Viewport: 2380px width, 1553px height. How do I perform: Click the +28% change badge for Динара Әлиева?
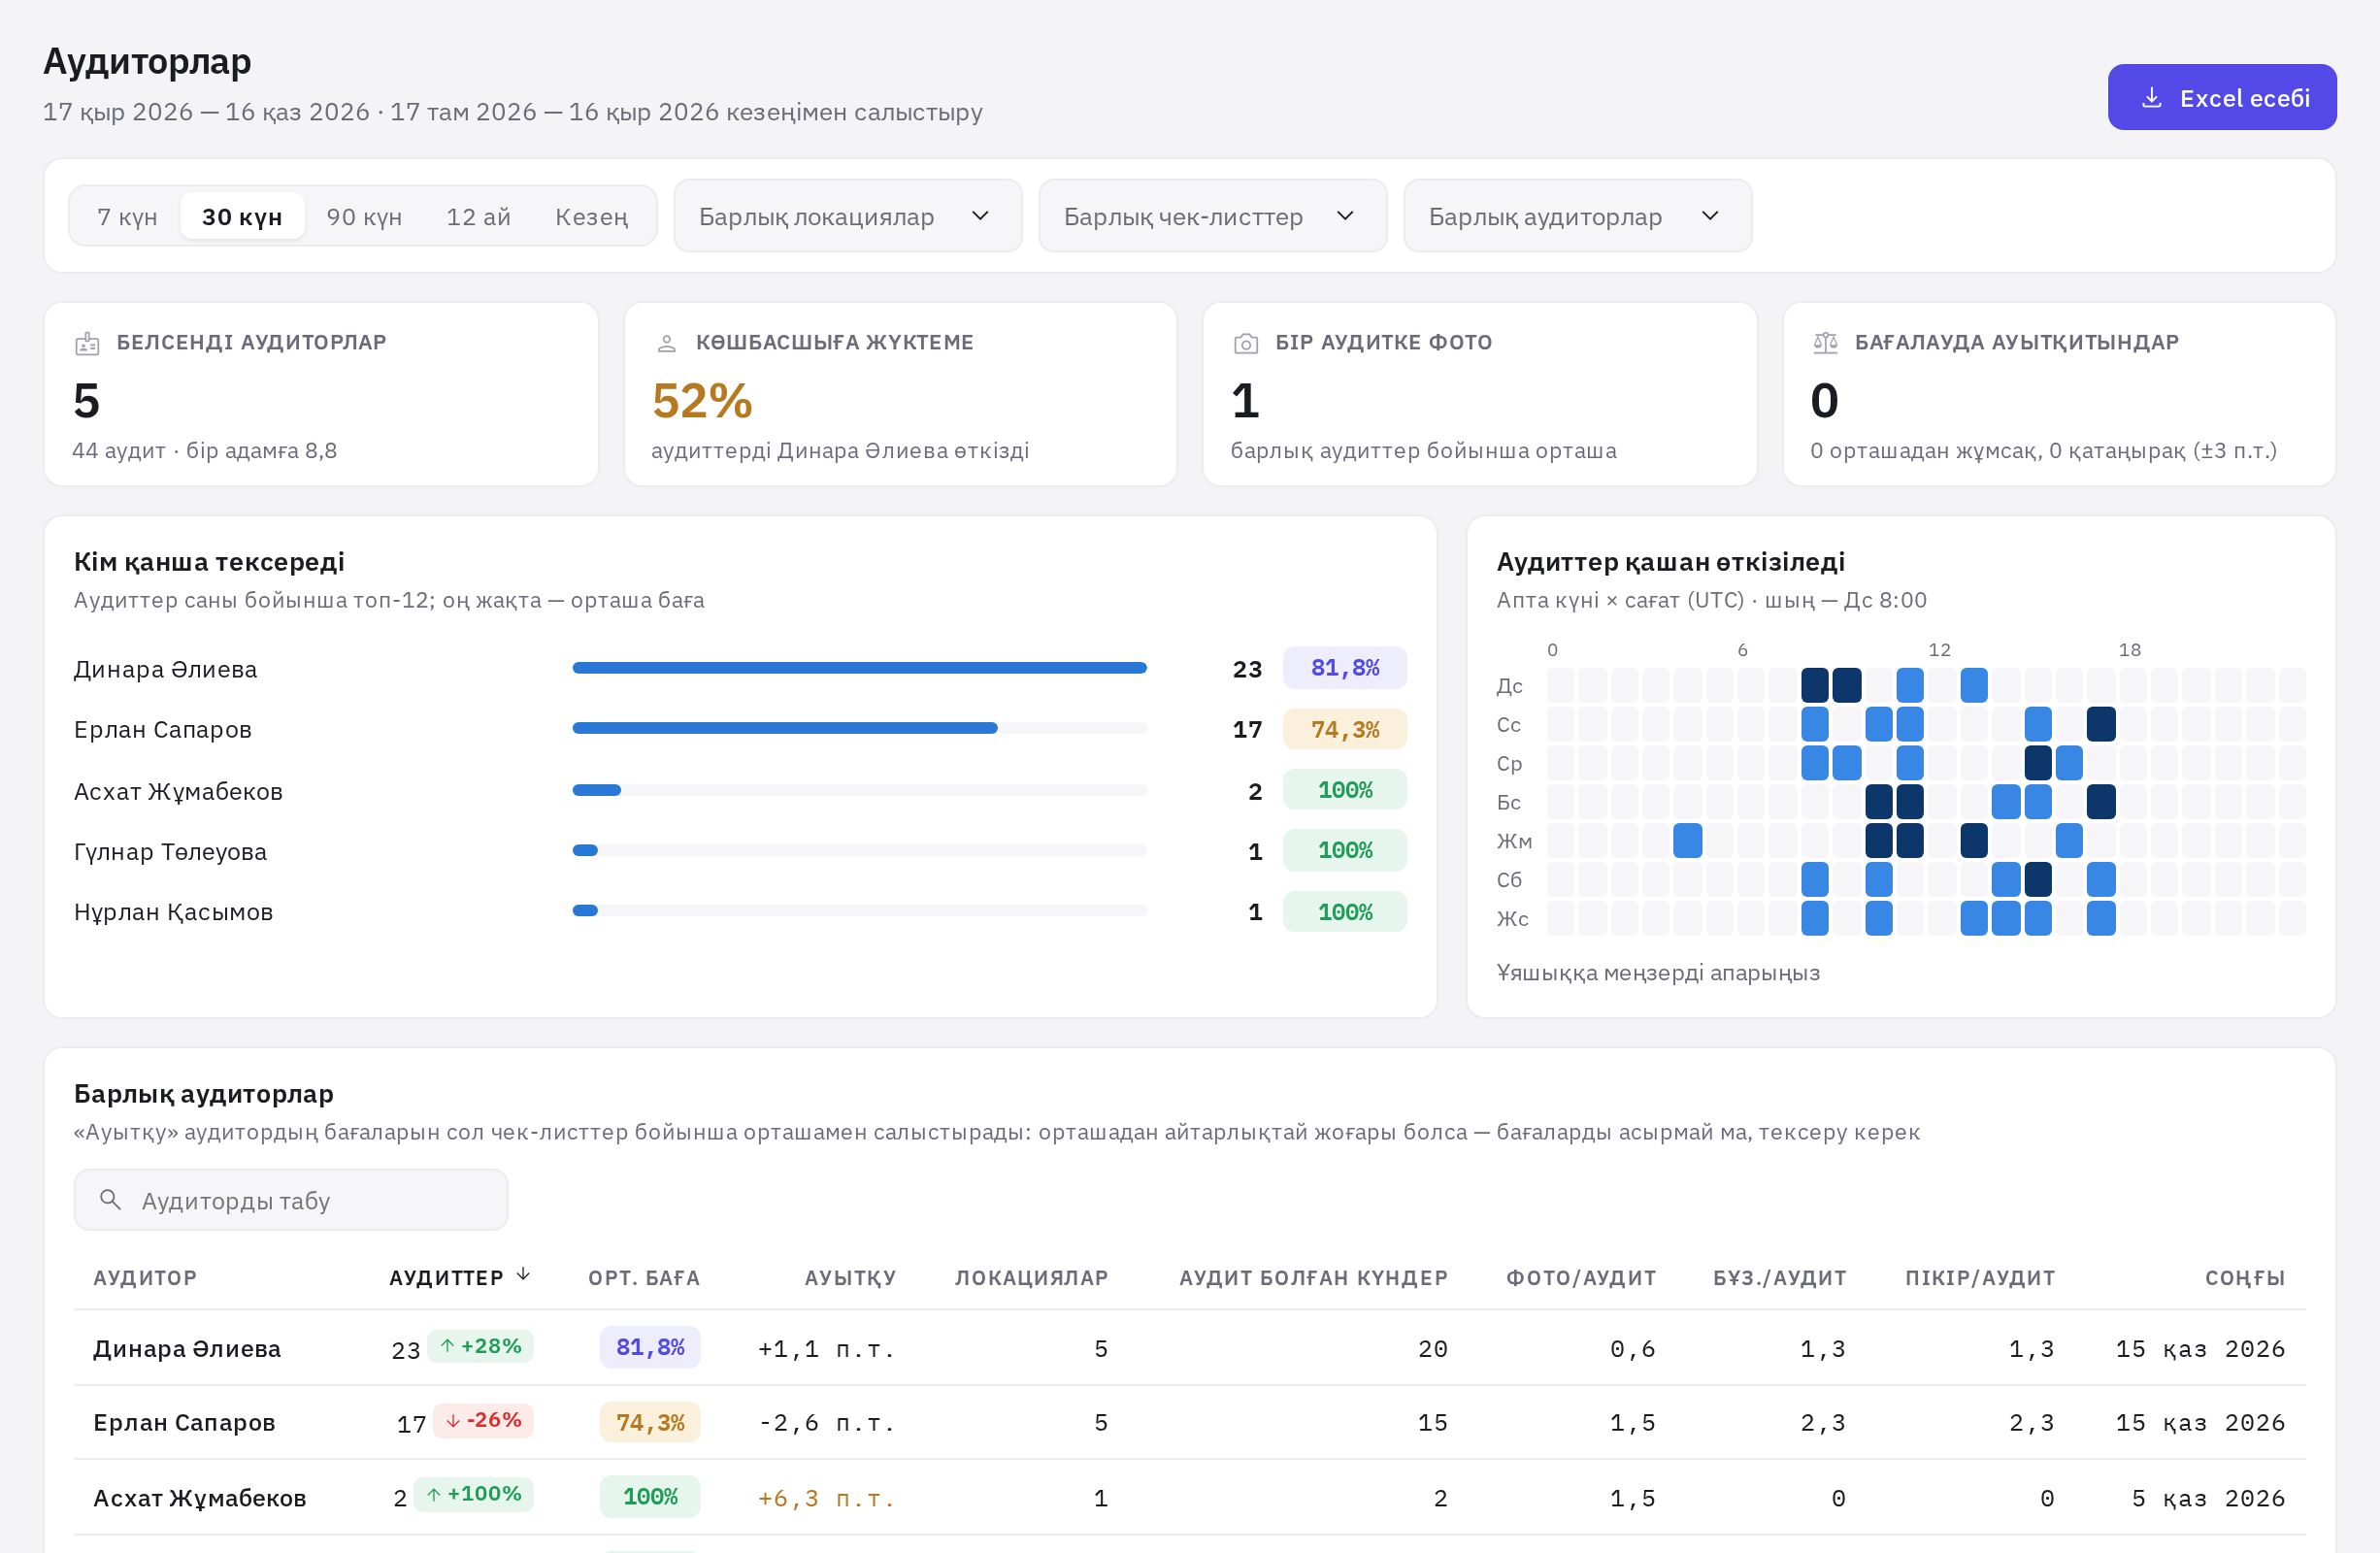[x=480, y=1346]
